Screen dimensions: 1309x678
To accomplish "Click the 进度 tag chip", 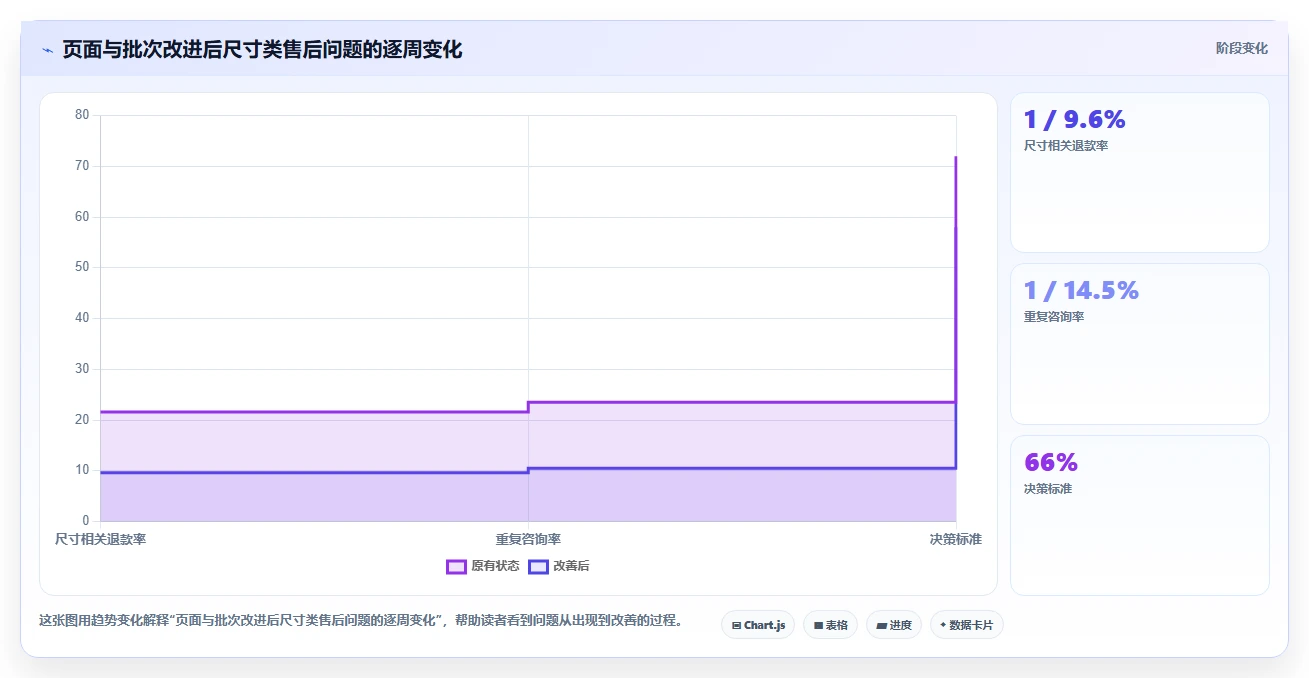I will pyautogui.click(x=893, y=625).
